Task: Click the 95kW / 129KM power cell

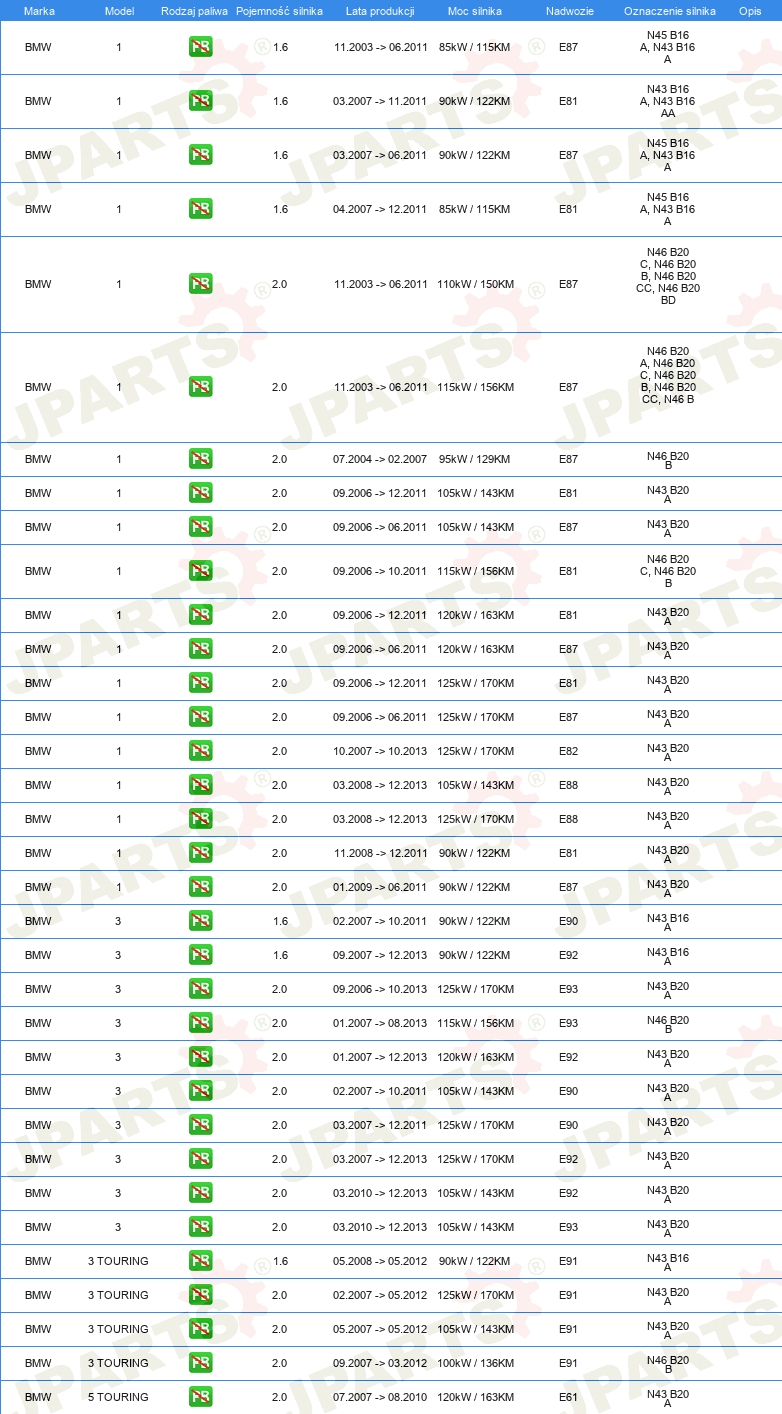Action: 475,459
